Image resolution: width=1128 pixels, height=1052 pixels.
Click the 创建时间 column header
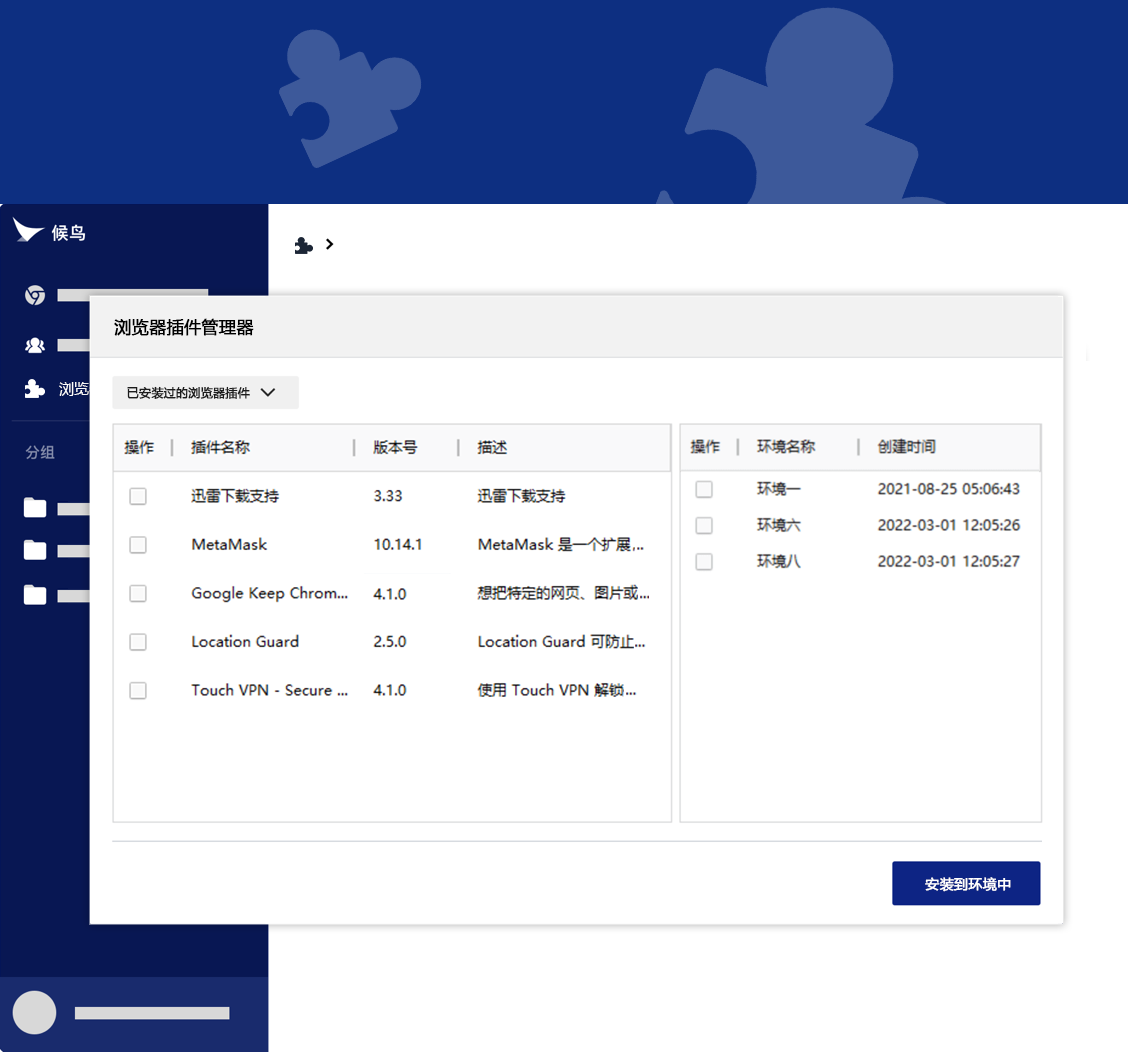tap(906, 447)
